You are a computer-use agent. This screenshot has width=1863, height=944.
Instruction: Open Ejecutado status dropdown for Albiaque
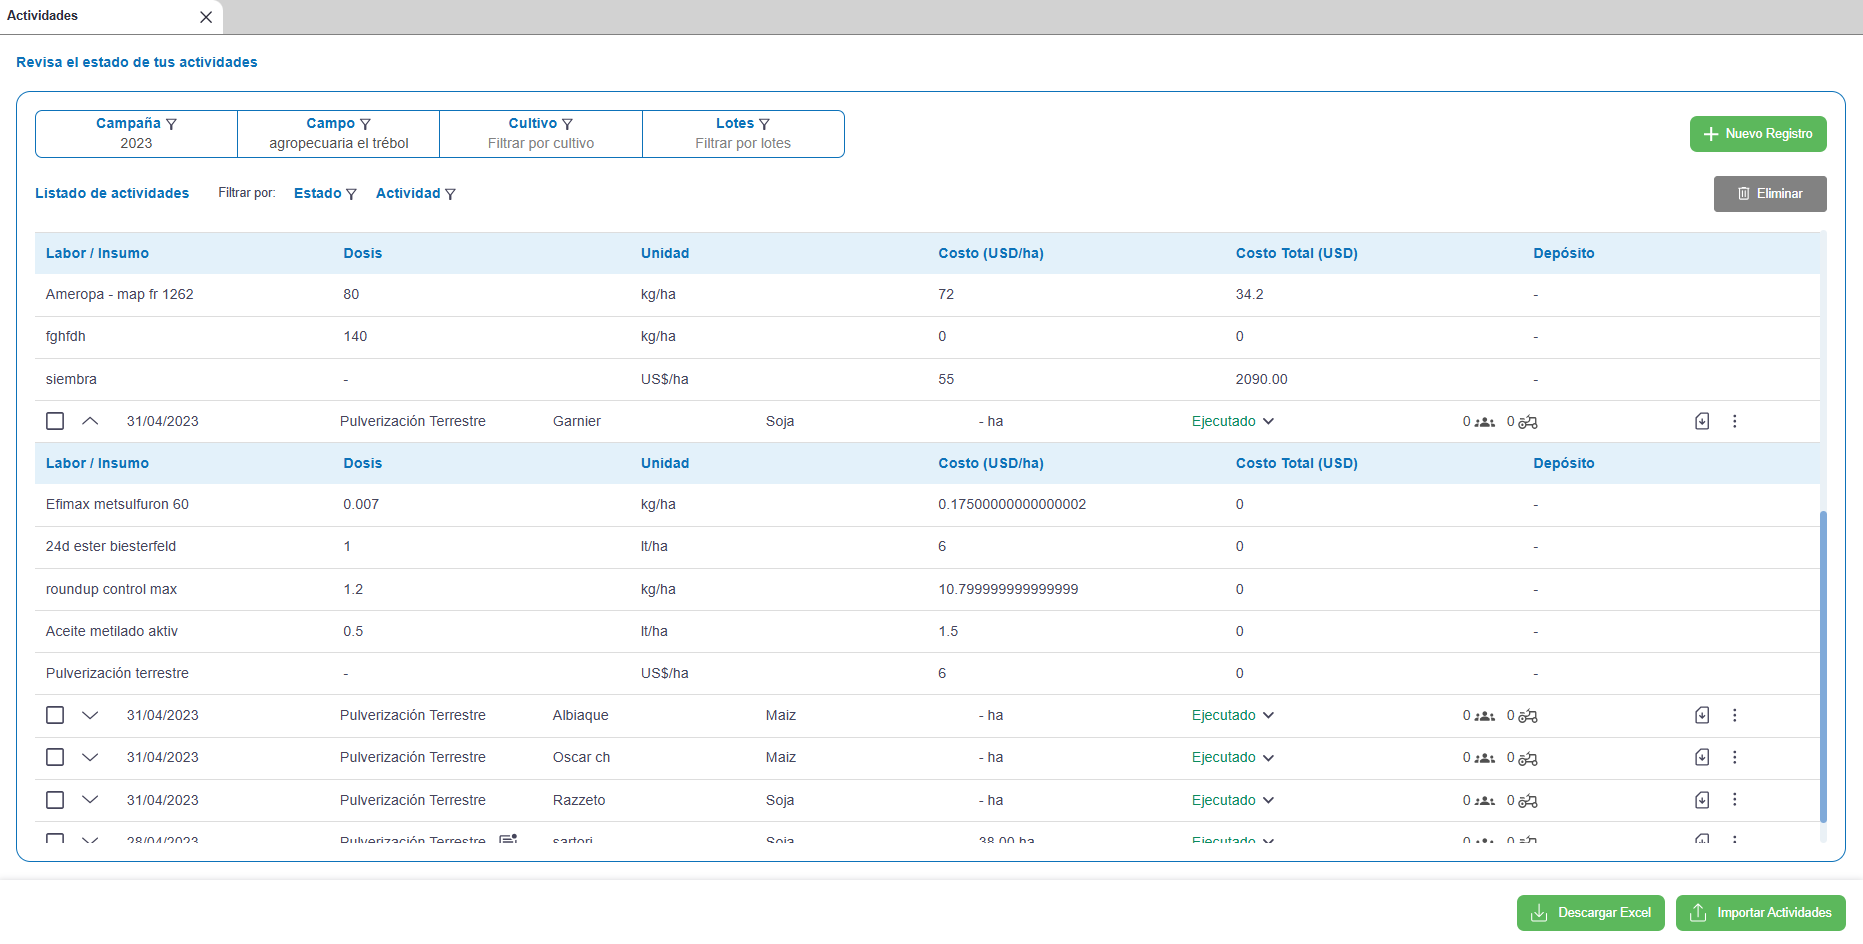[x=1232, y=715]
